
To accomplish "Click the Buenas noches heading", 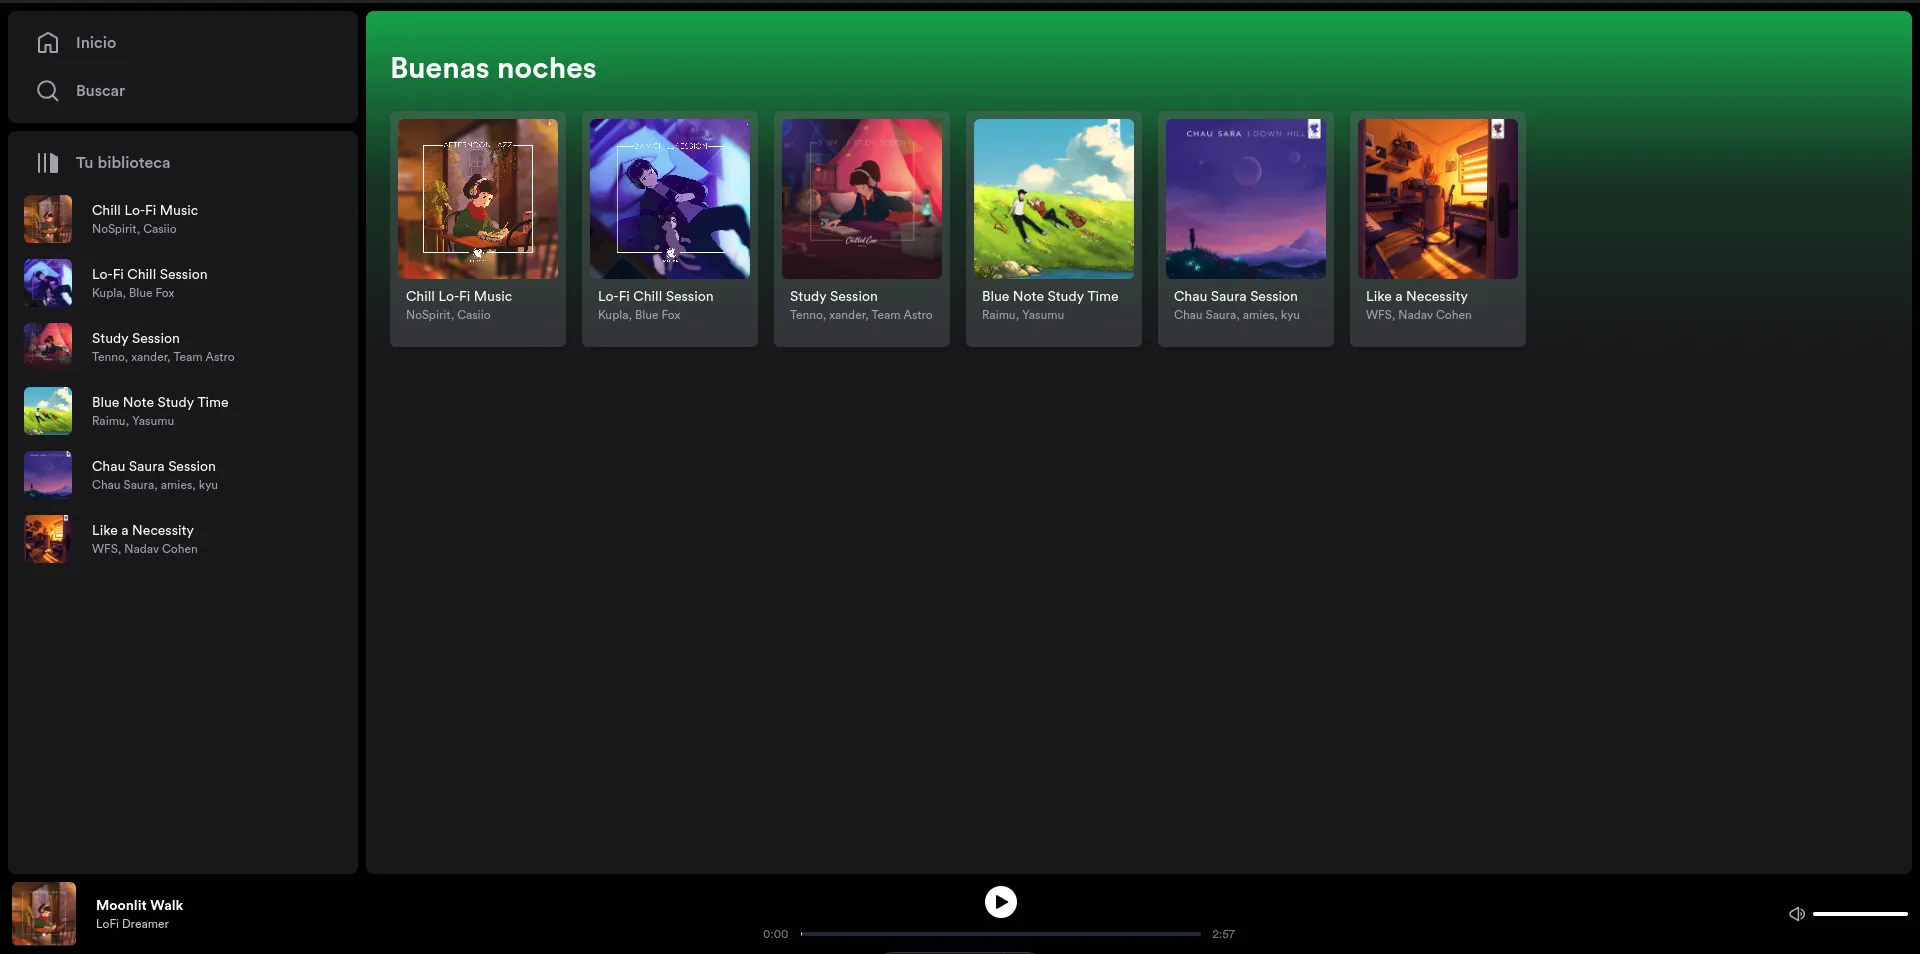I will 493,67.
